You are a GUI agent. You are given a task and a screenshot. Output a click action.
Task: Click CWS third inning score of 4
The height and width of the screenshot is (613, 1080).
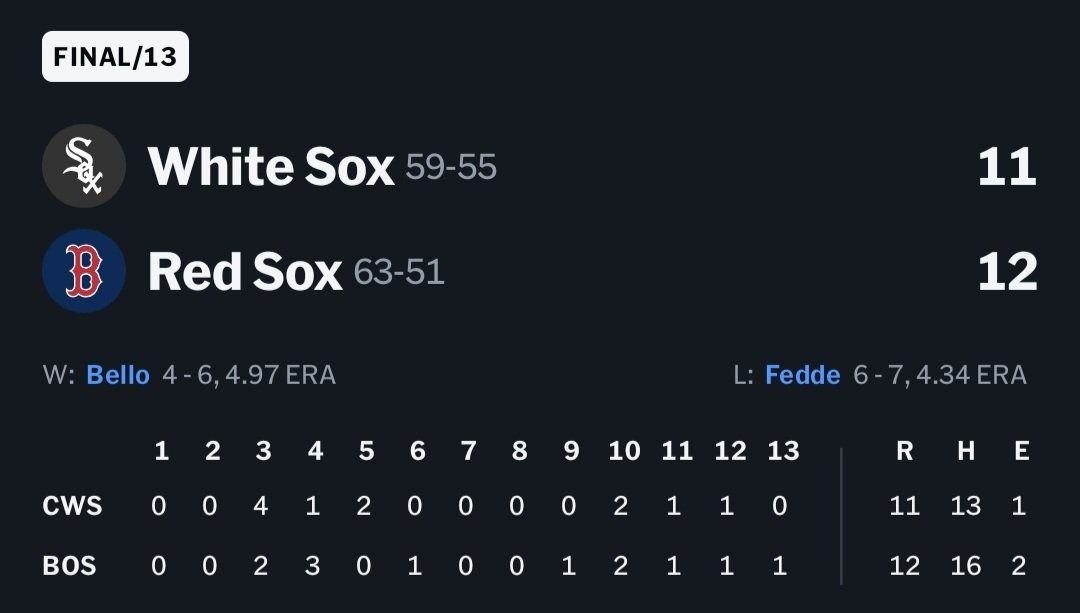click(260, 506)
